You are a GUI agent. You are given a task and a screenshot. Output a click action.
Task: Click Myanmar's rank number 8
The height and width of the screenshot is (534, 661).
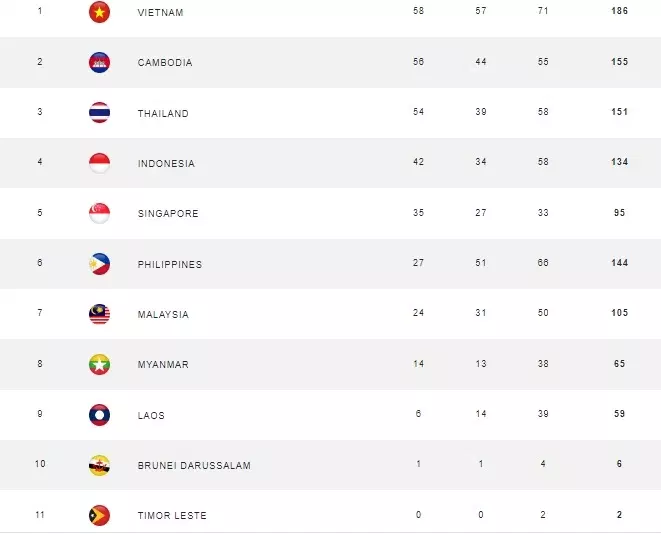click(x=40, y=363)
